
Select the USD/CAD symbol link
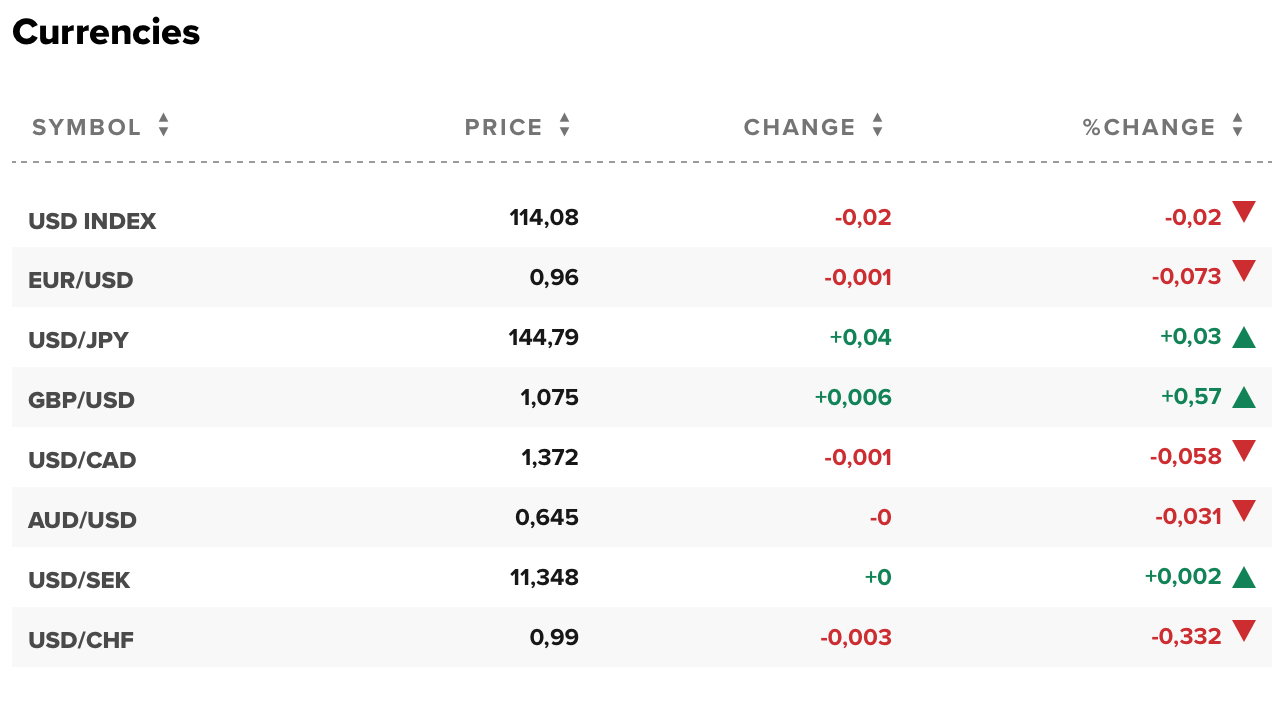tap(82, 460)
